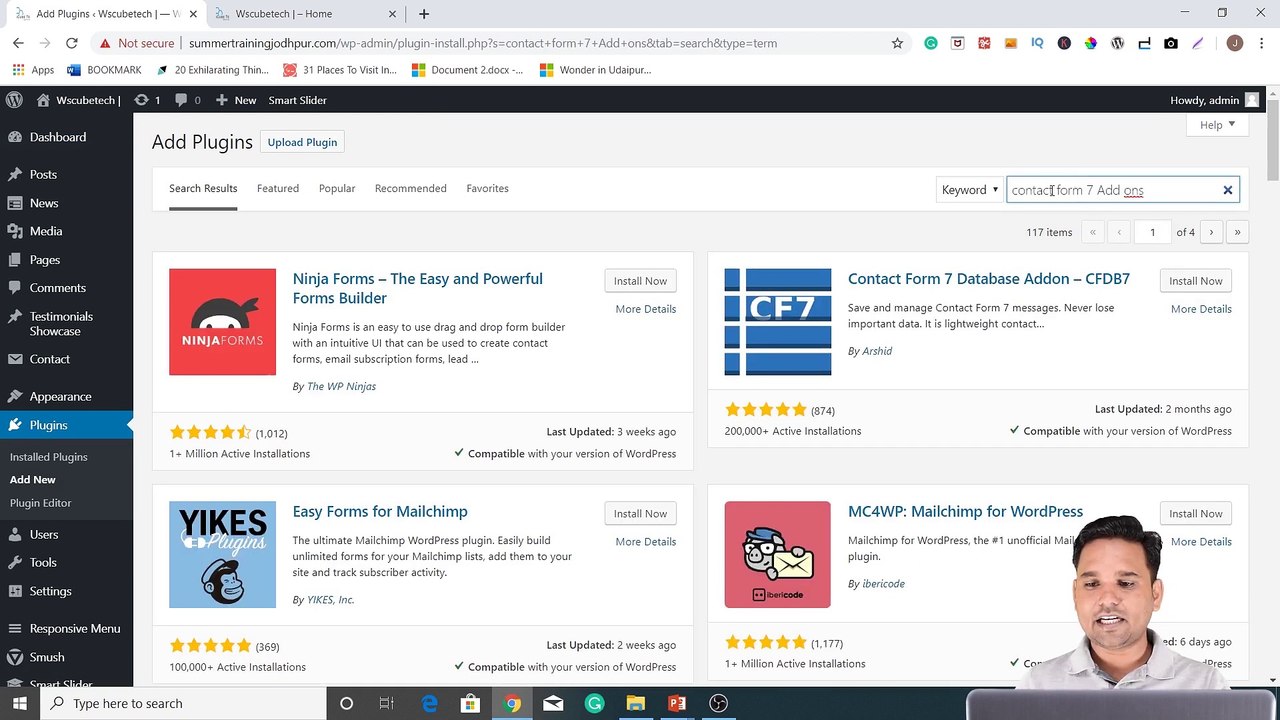Go to next page of results
This screenshot has height=720, width=1280.
click(x=1211, y=232)
